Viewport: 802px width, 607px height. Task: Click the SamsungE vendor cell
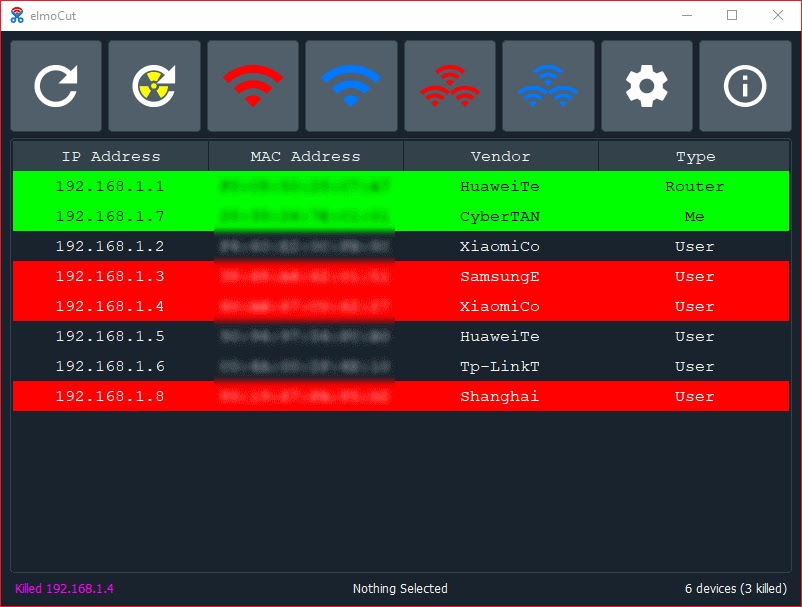500,276
